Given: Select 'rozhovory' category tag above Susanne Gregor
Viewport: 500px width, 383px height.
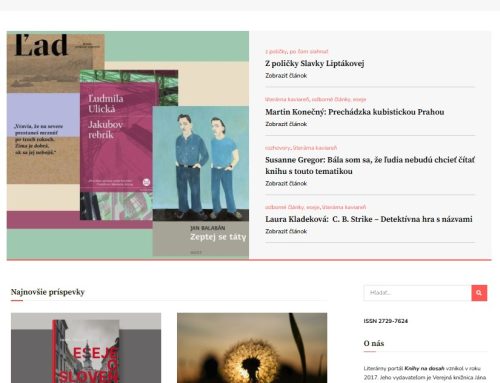Looking at the screenshot, I should 278,148.
